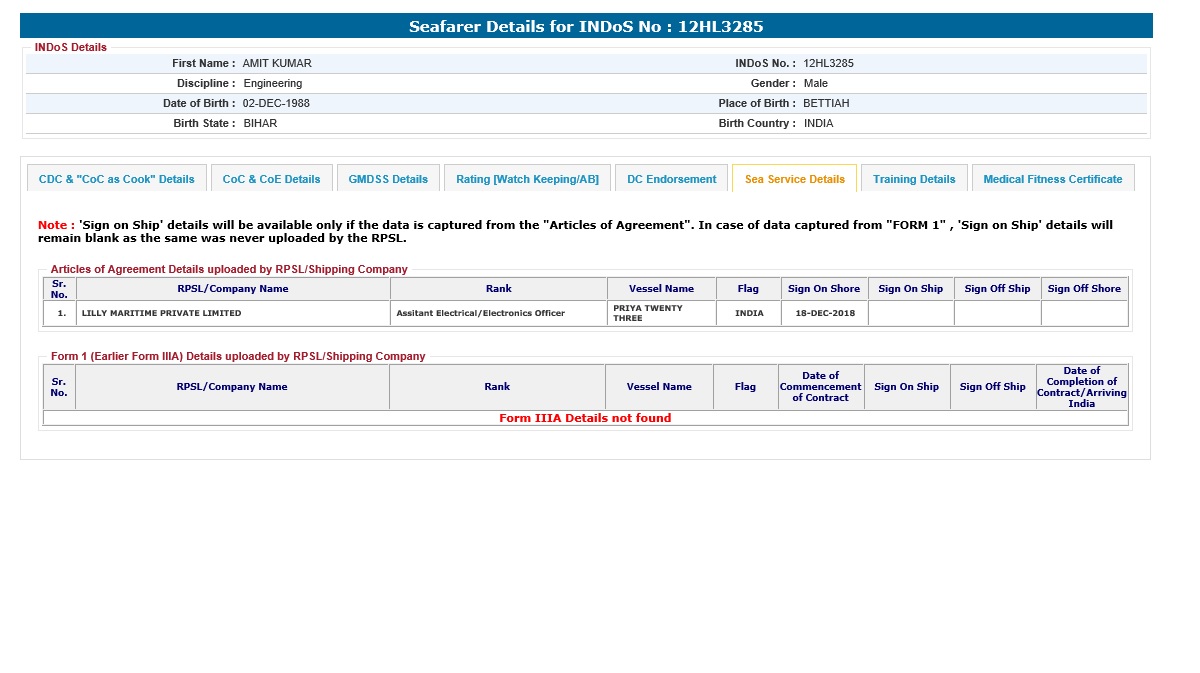Click Sign On Shore date 18-DEC-2018
Image resolution: width=1200 pixels, height=673 pixels.
[x=824, y=313]
